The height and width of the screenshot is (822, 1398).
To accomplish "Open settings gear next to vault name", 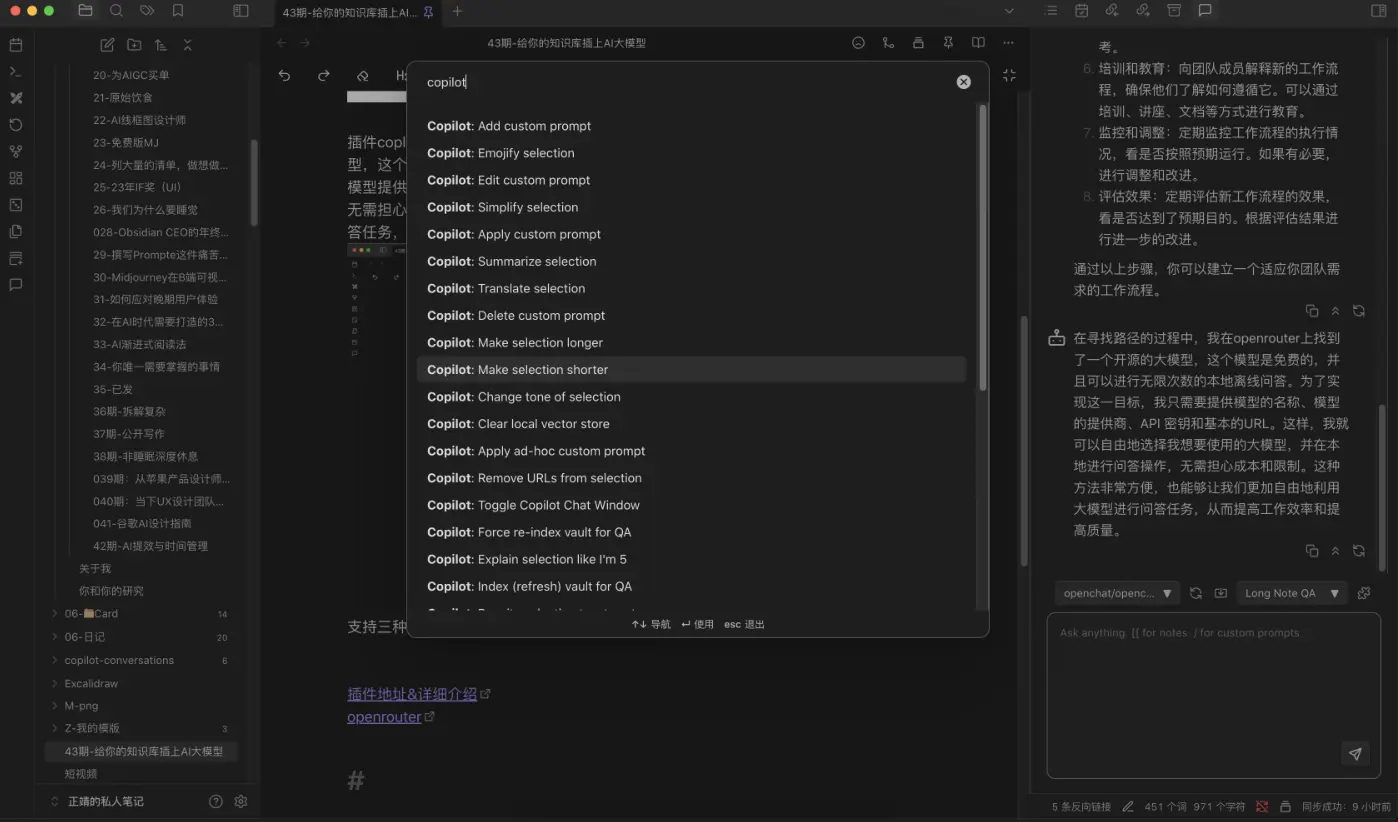I will tap(241, 801).
